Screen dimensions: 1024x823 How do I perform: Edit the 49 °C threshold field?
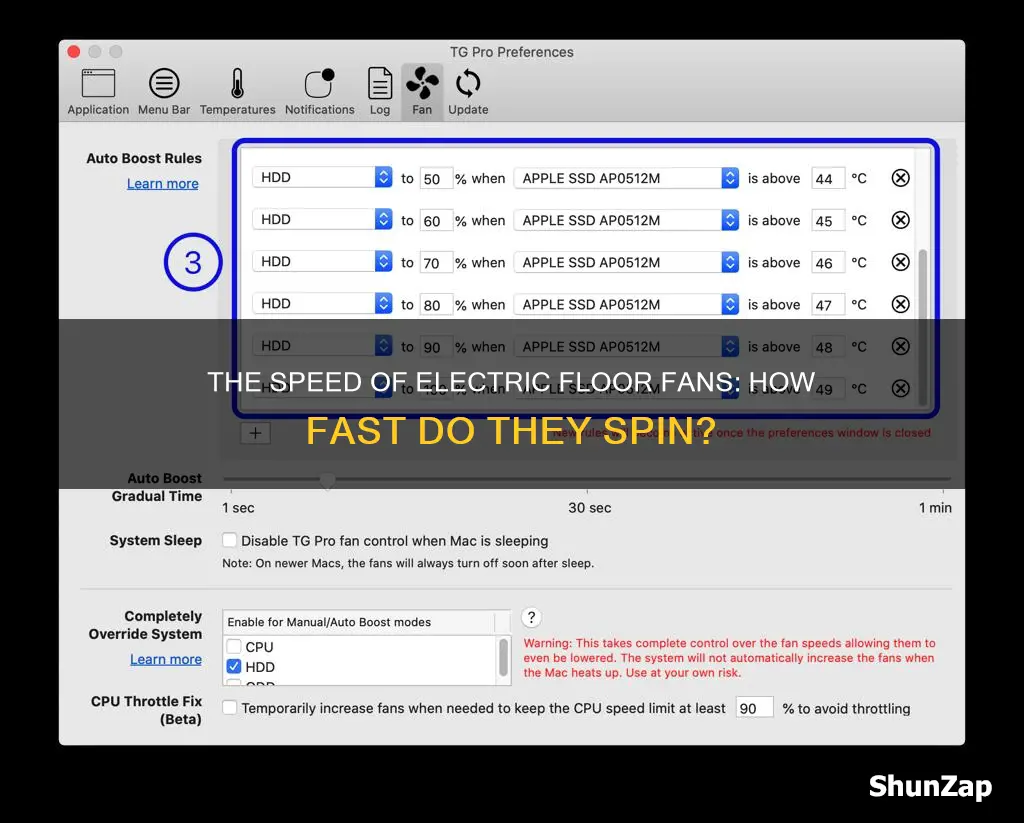827,389
